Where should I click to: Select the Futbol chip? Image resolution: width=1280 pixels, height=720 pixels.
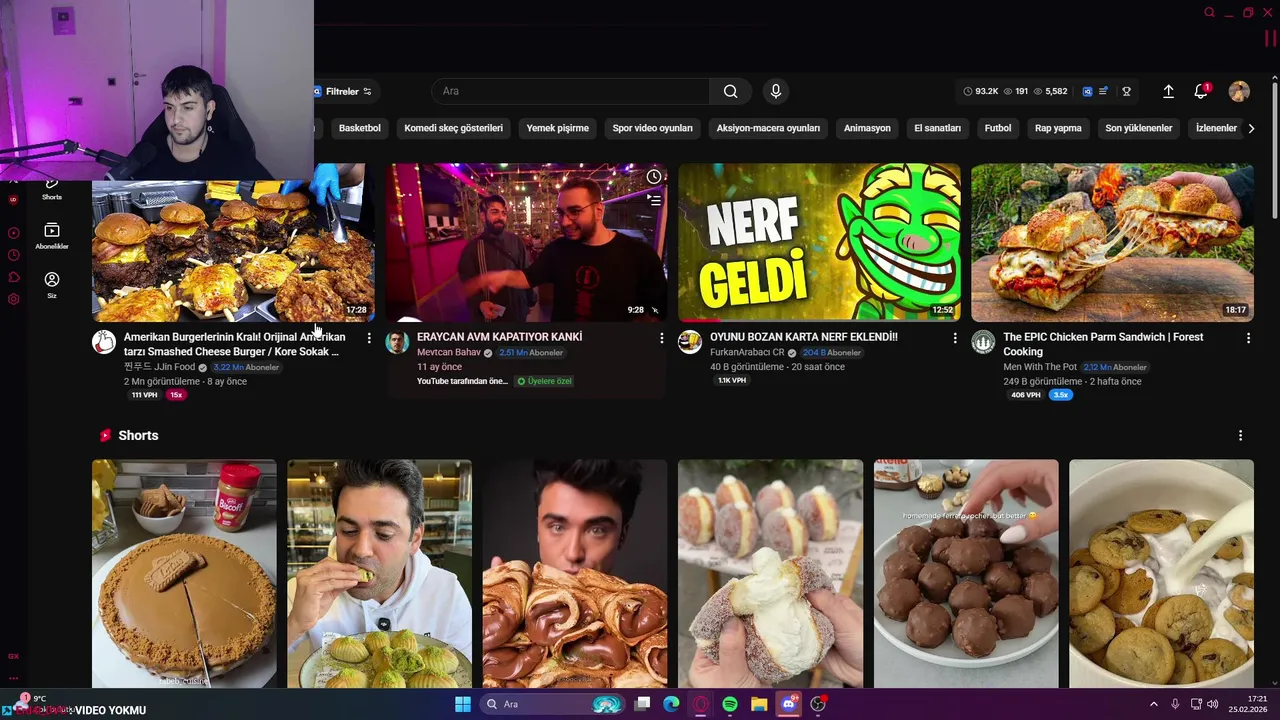click(x=998, y=128)
